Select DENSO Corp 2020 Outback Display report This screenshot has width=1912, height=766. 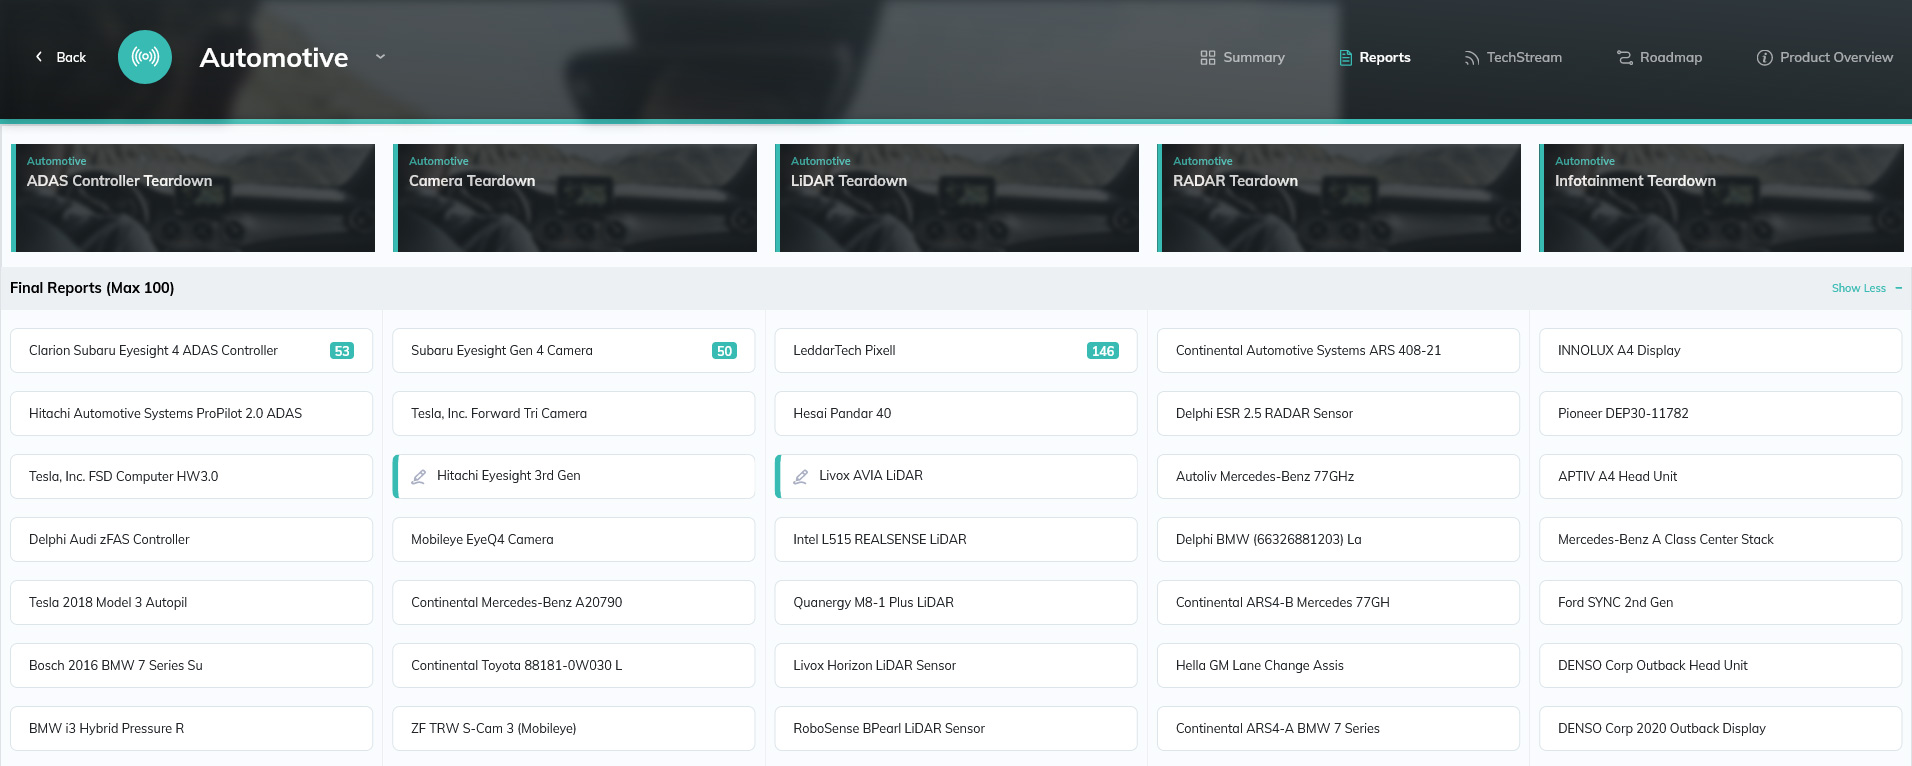click(1720, 728)
